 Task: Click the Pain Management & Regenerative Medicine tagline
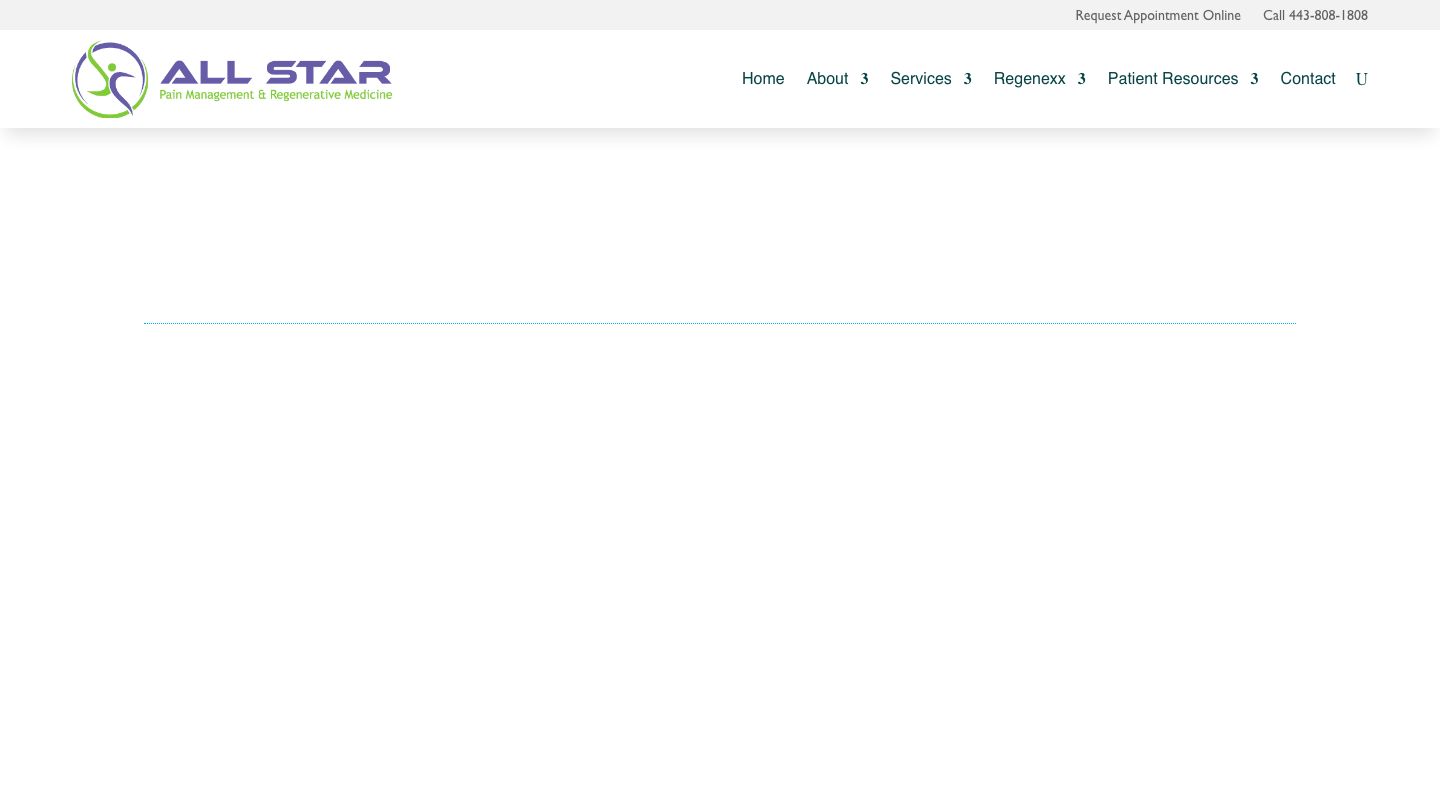(x=276, y=95)
